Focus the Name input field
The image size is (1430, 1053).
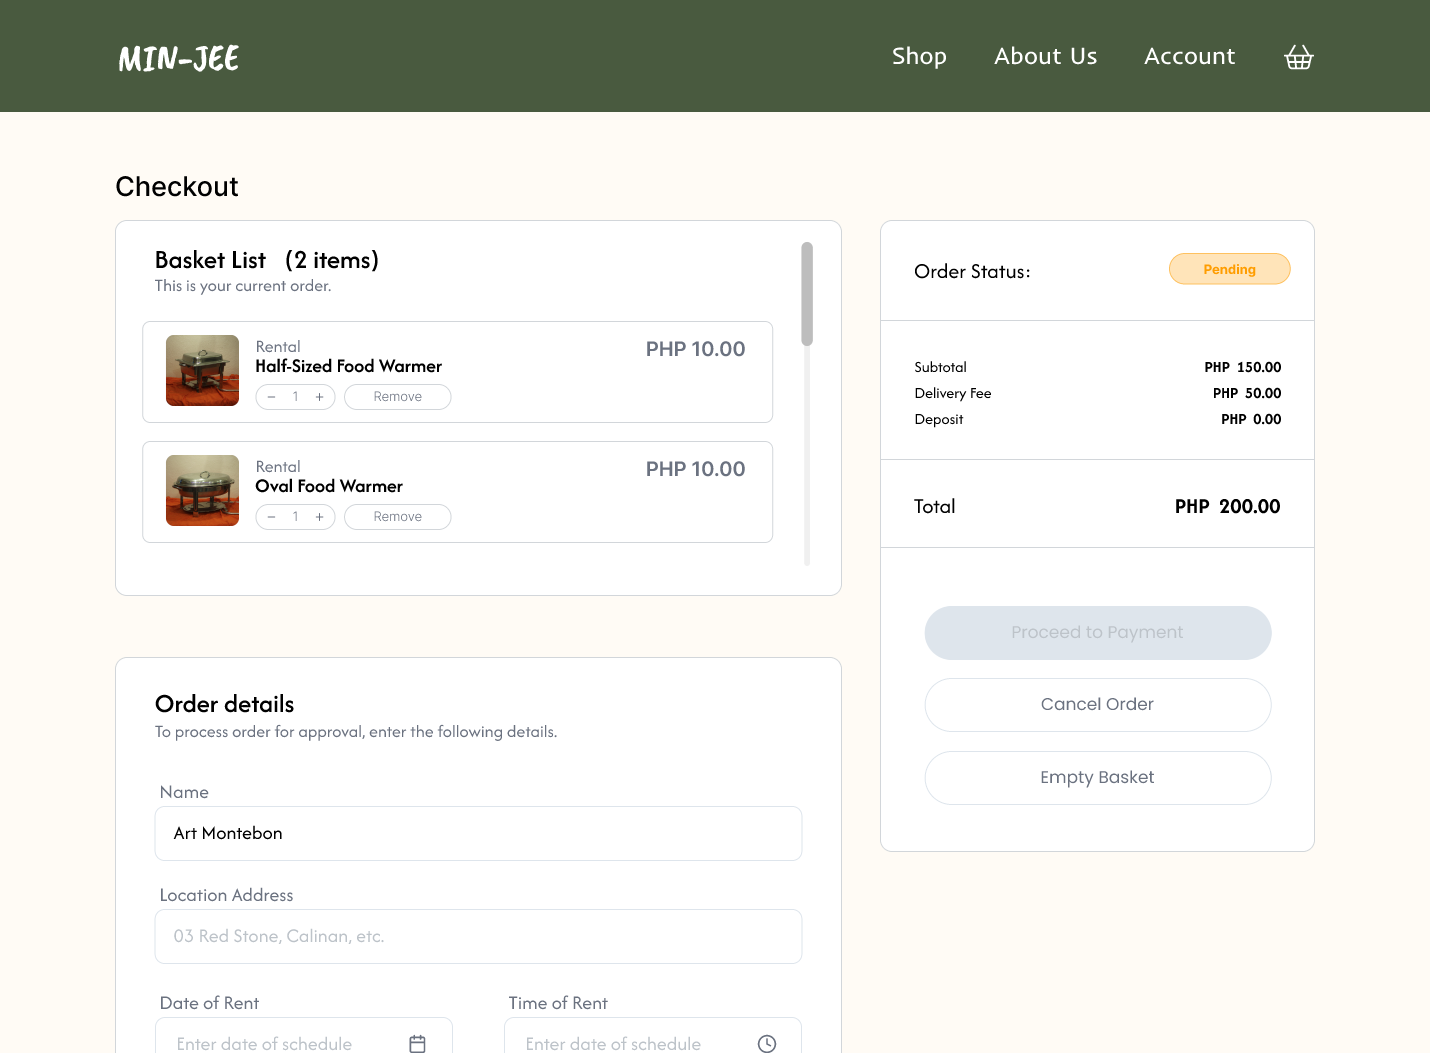click(x=478, y=833)
